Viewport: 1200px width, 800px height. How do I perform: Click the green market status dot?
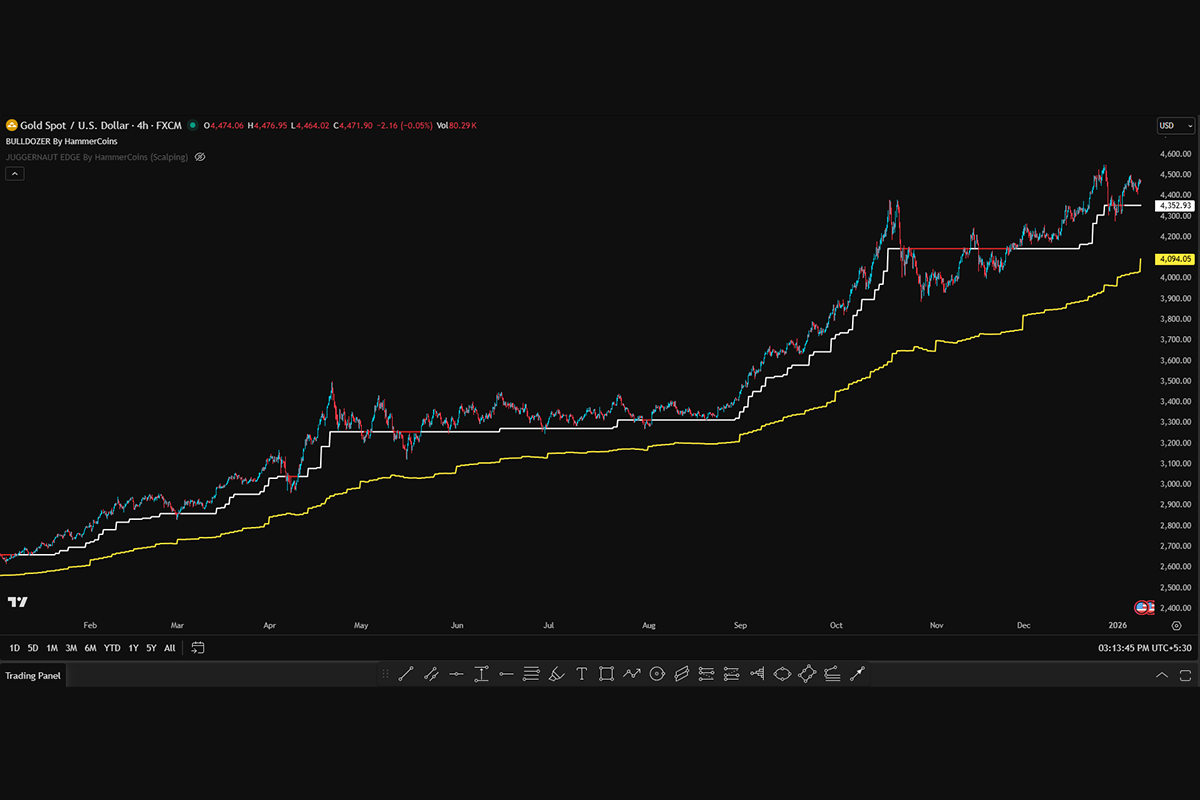(x=192, y=126)
